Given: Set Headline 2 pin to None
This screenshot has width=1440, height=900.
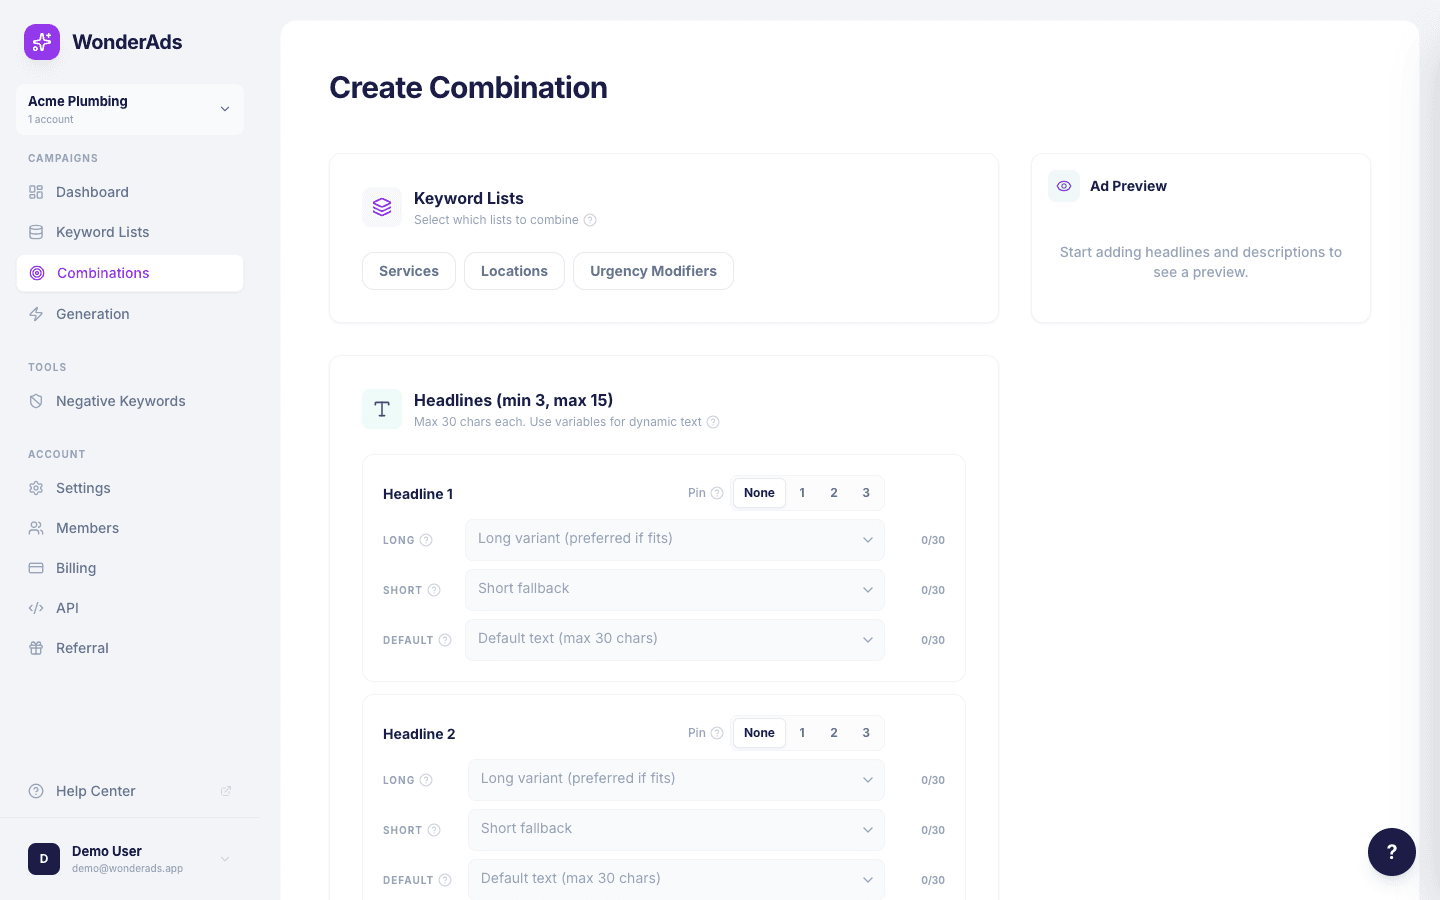Looking at the screenshot, I should (759, 732).
